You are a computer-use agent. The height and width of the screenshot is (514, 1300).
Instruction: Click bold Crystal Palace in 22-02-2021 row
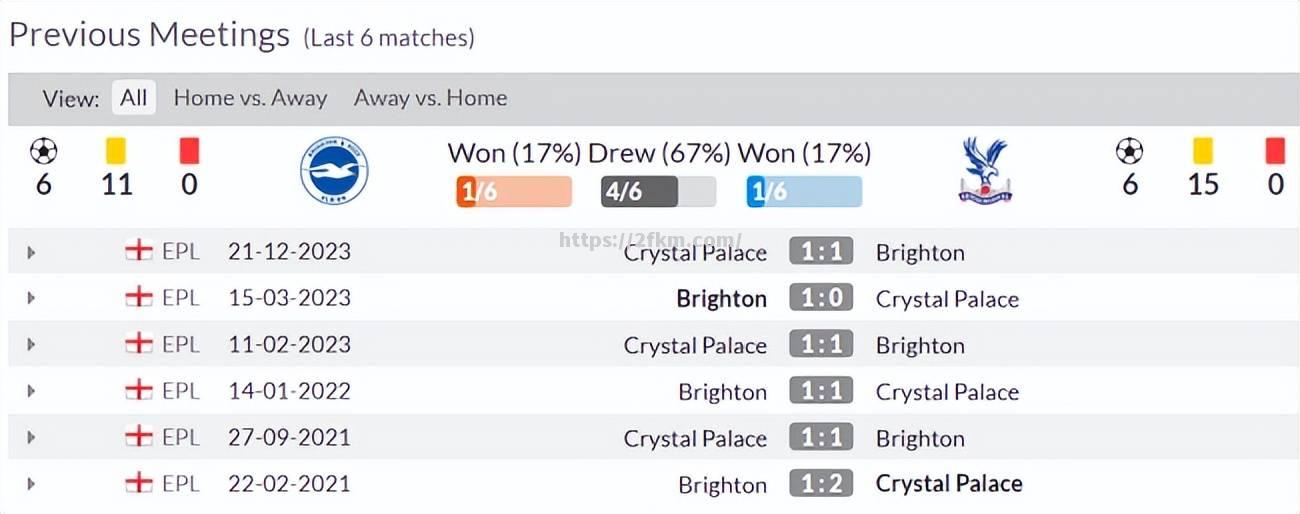point(948,484)
